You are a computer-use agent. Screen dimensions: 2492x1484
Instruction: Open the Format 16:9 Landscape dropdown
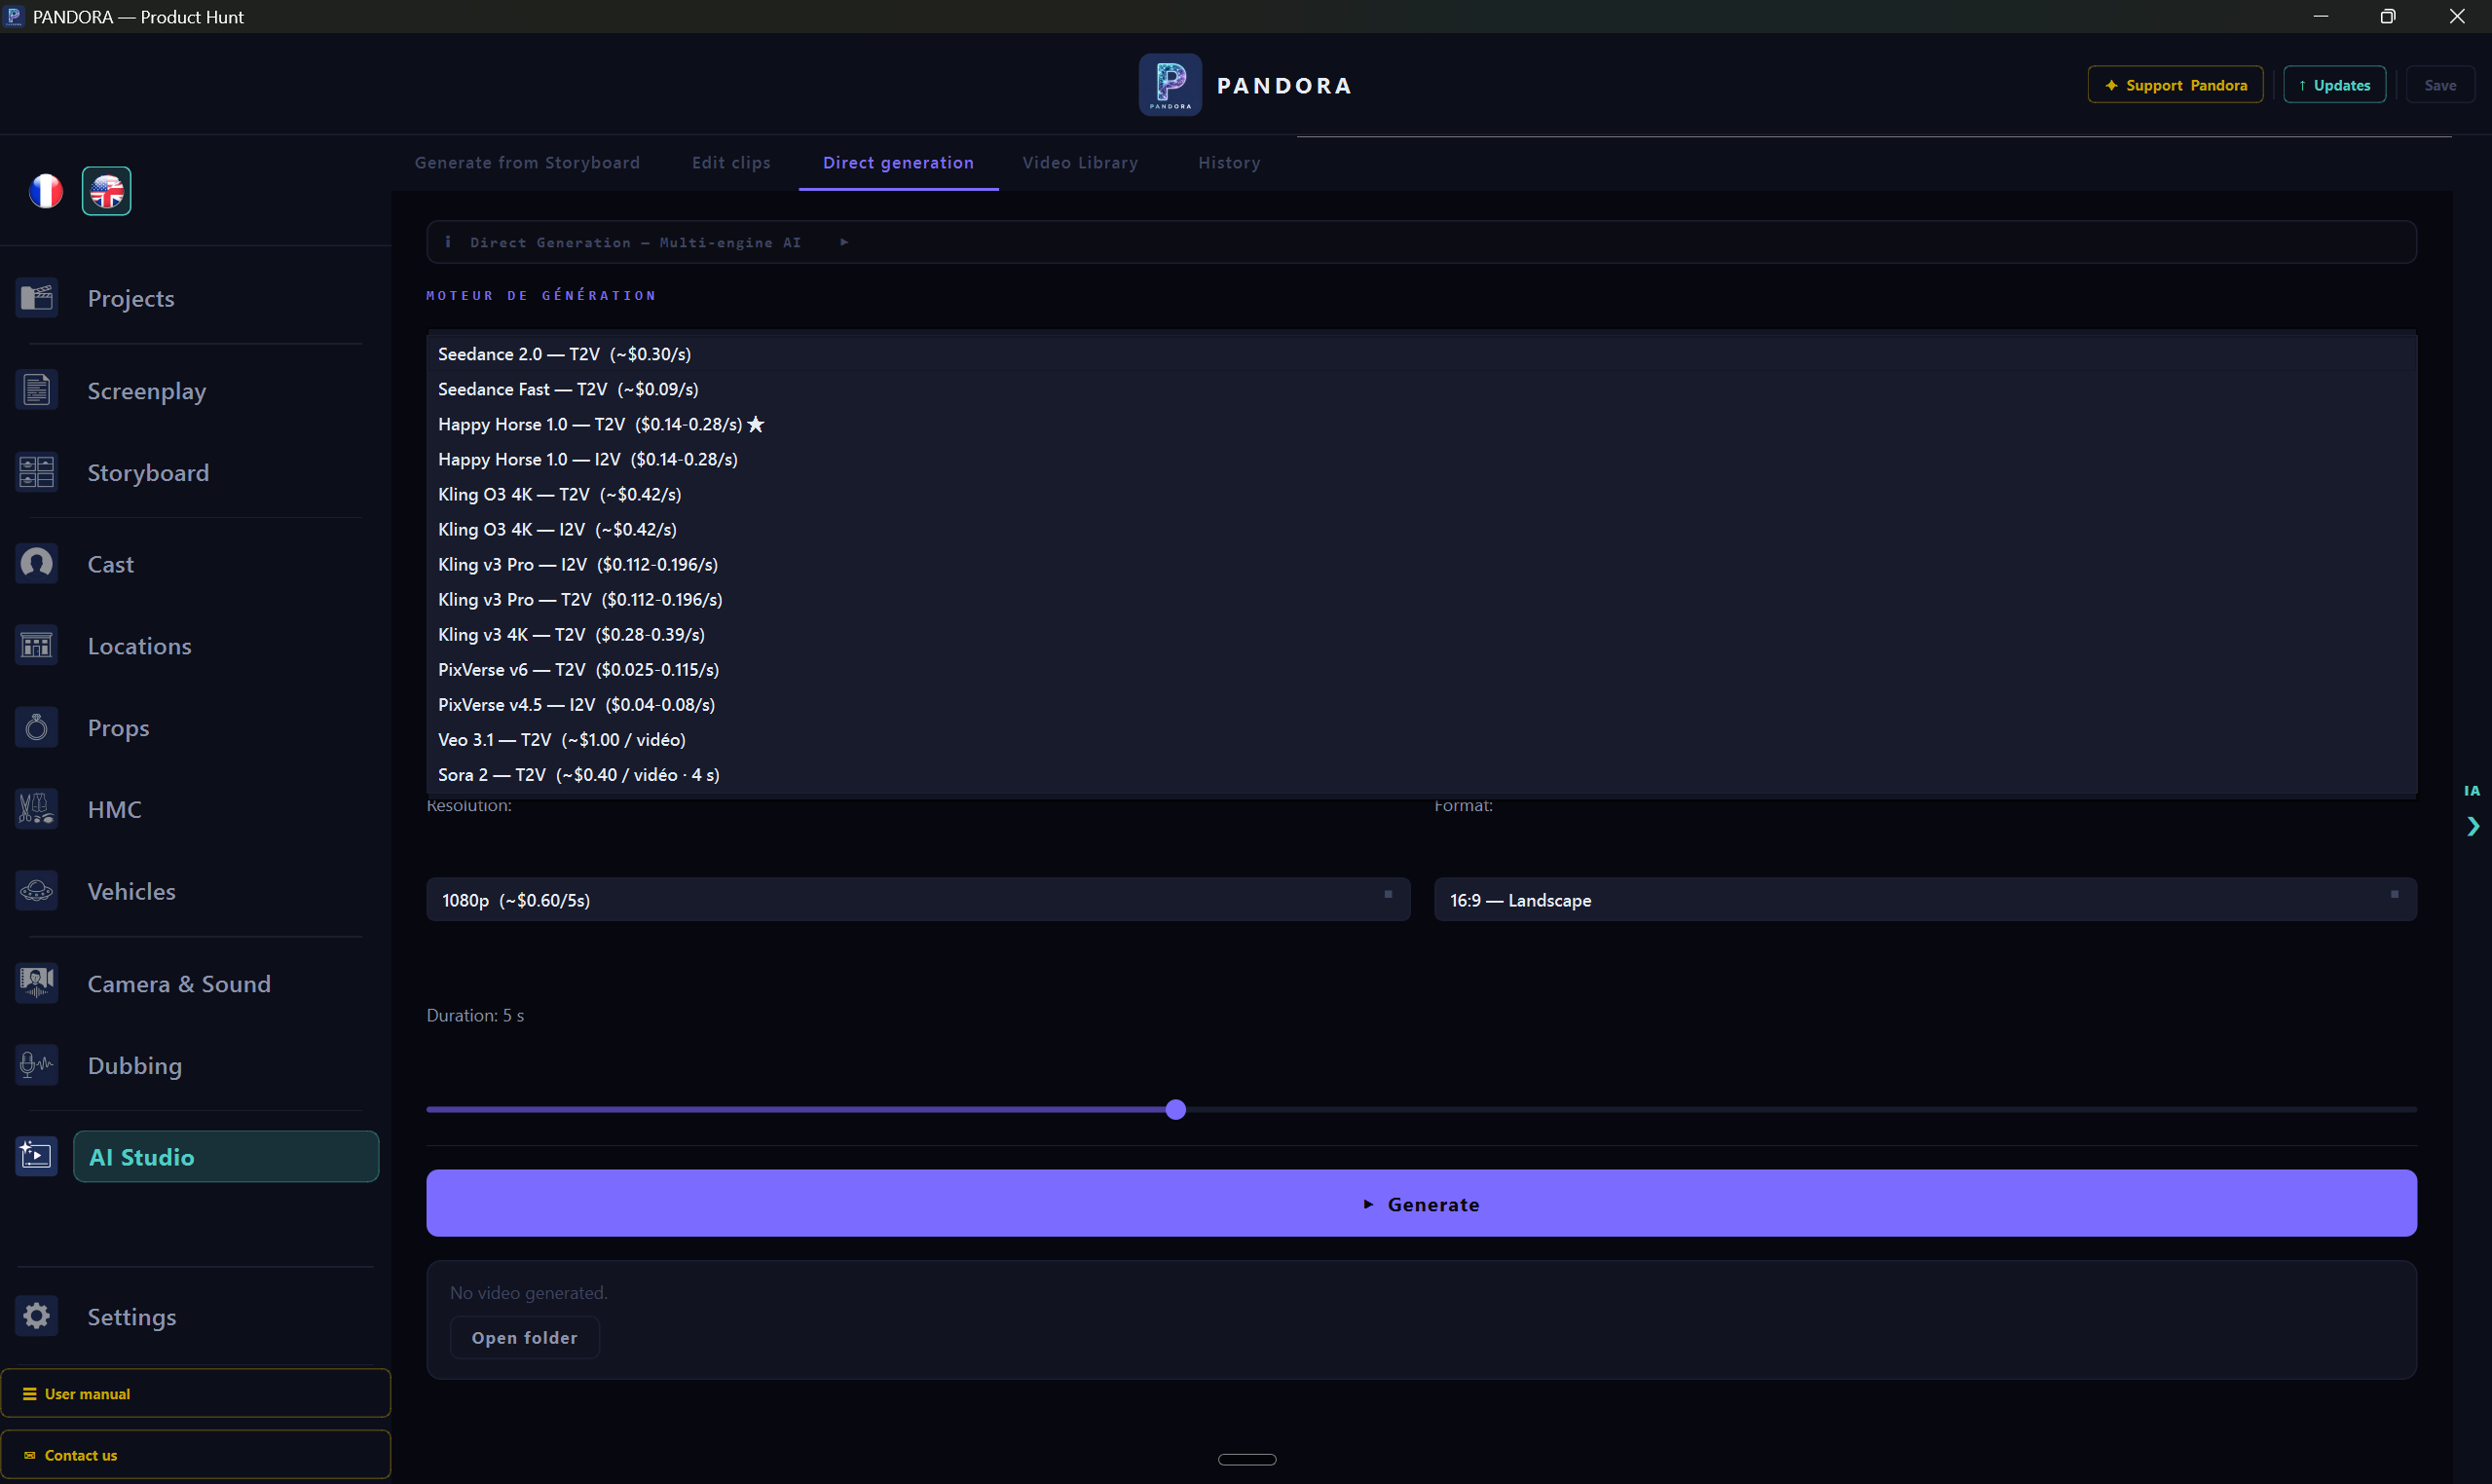pyautogui.click(x=1925, y=900)
